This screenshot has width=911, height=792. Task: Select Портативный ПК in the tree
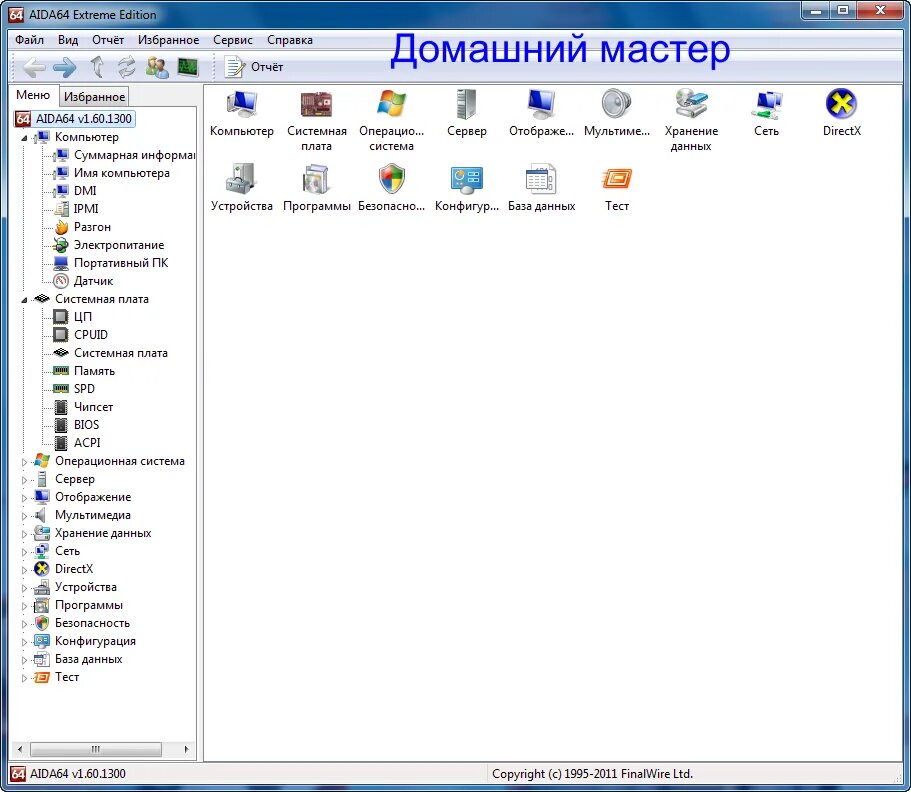pyautogui.click(x=121, y=263)
